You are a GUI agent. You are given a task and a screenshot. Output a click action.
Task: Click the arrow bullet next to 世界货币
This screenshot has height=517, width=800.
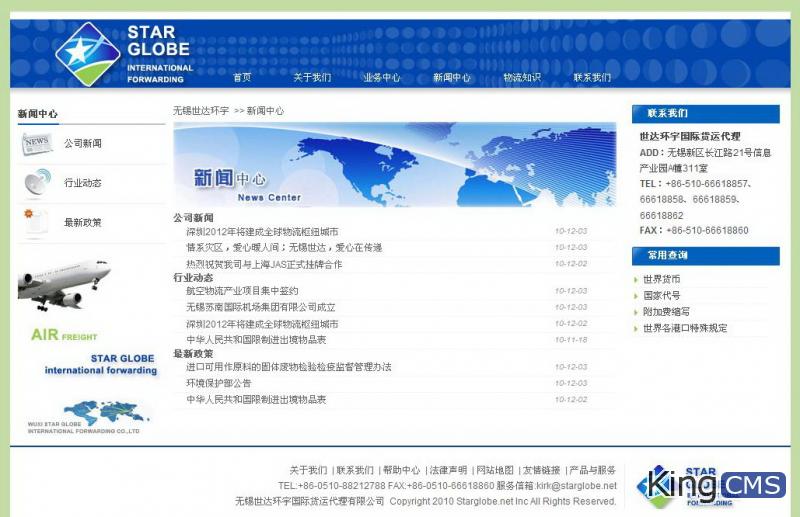(x=636, y=280)
